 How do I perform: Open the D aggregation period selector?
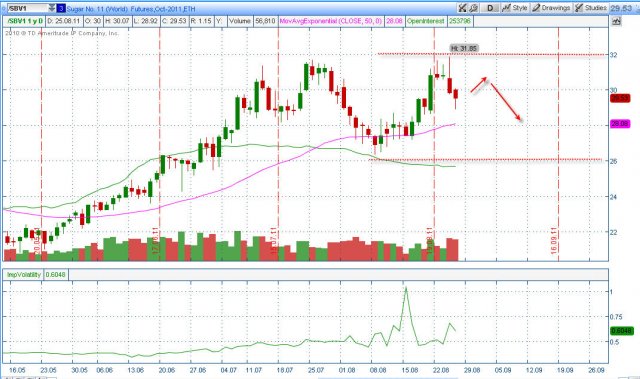[x=490, y=8]
